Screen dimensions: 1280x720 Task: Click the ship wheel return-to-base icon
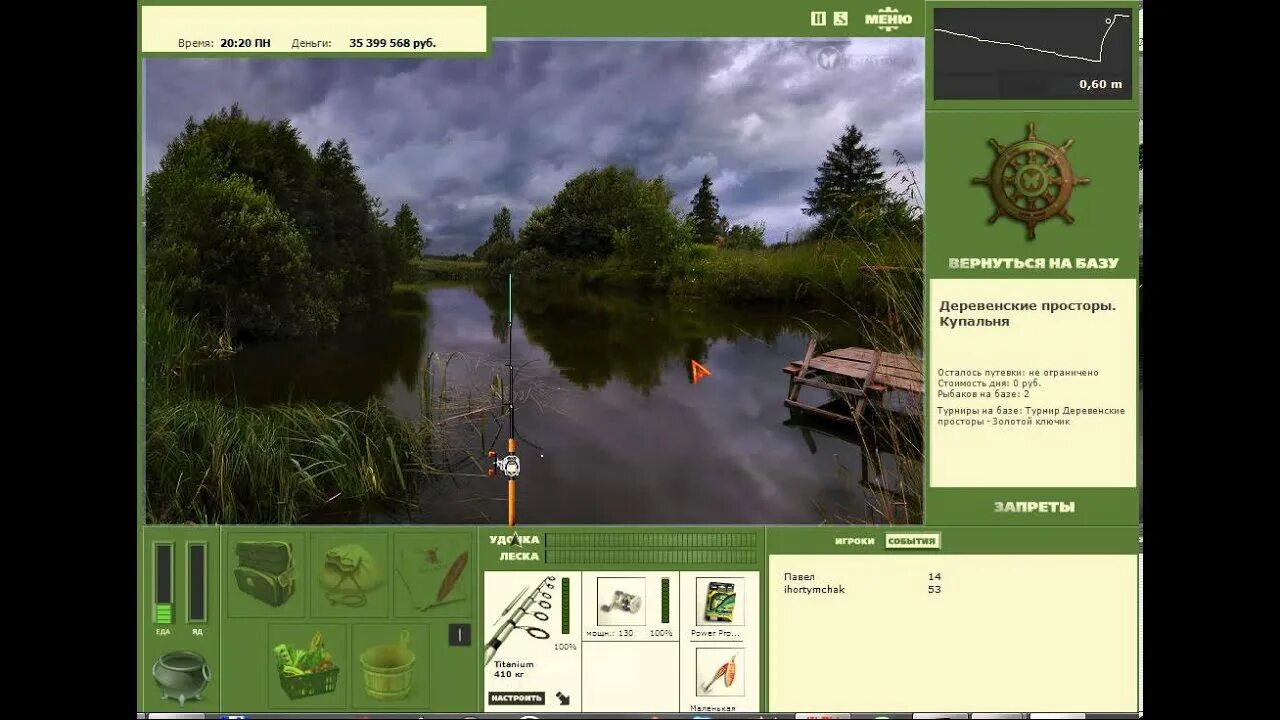1030,181
